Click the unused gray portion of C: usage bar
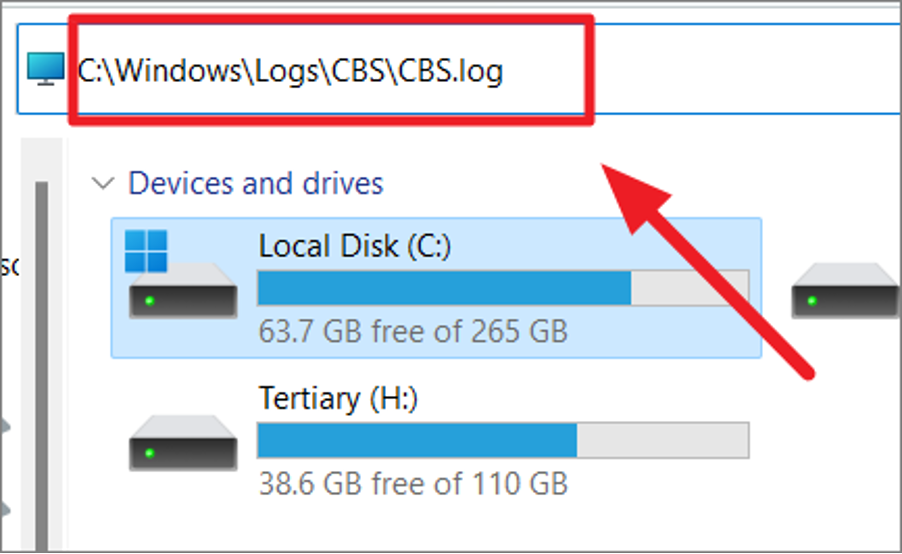 click(690, 287)
